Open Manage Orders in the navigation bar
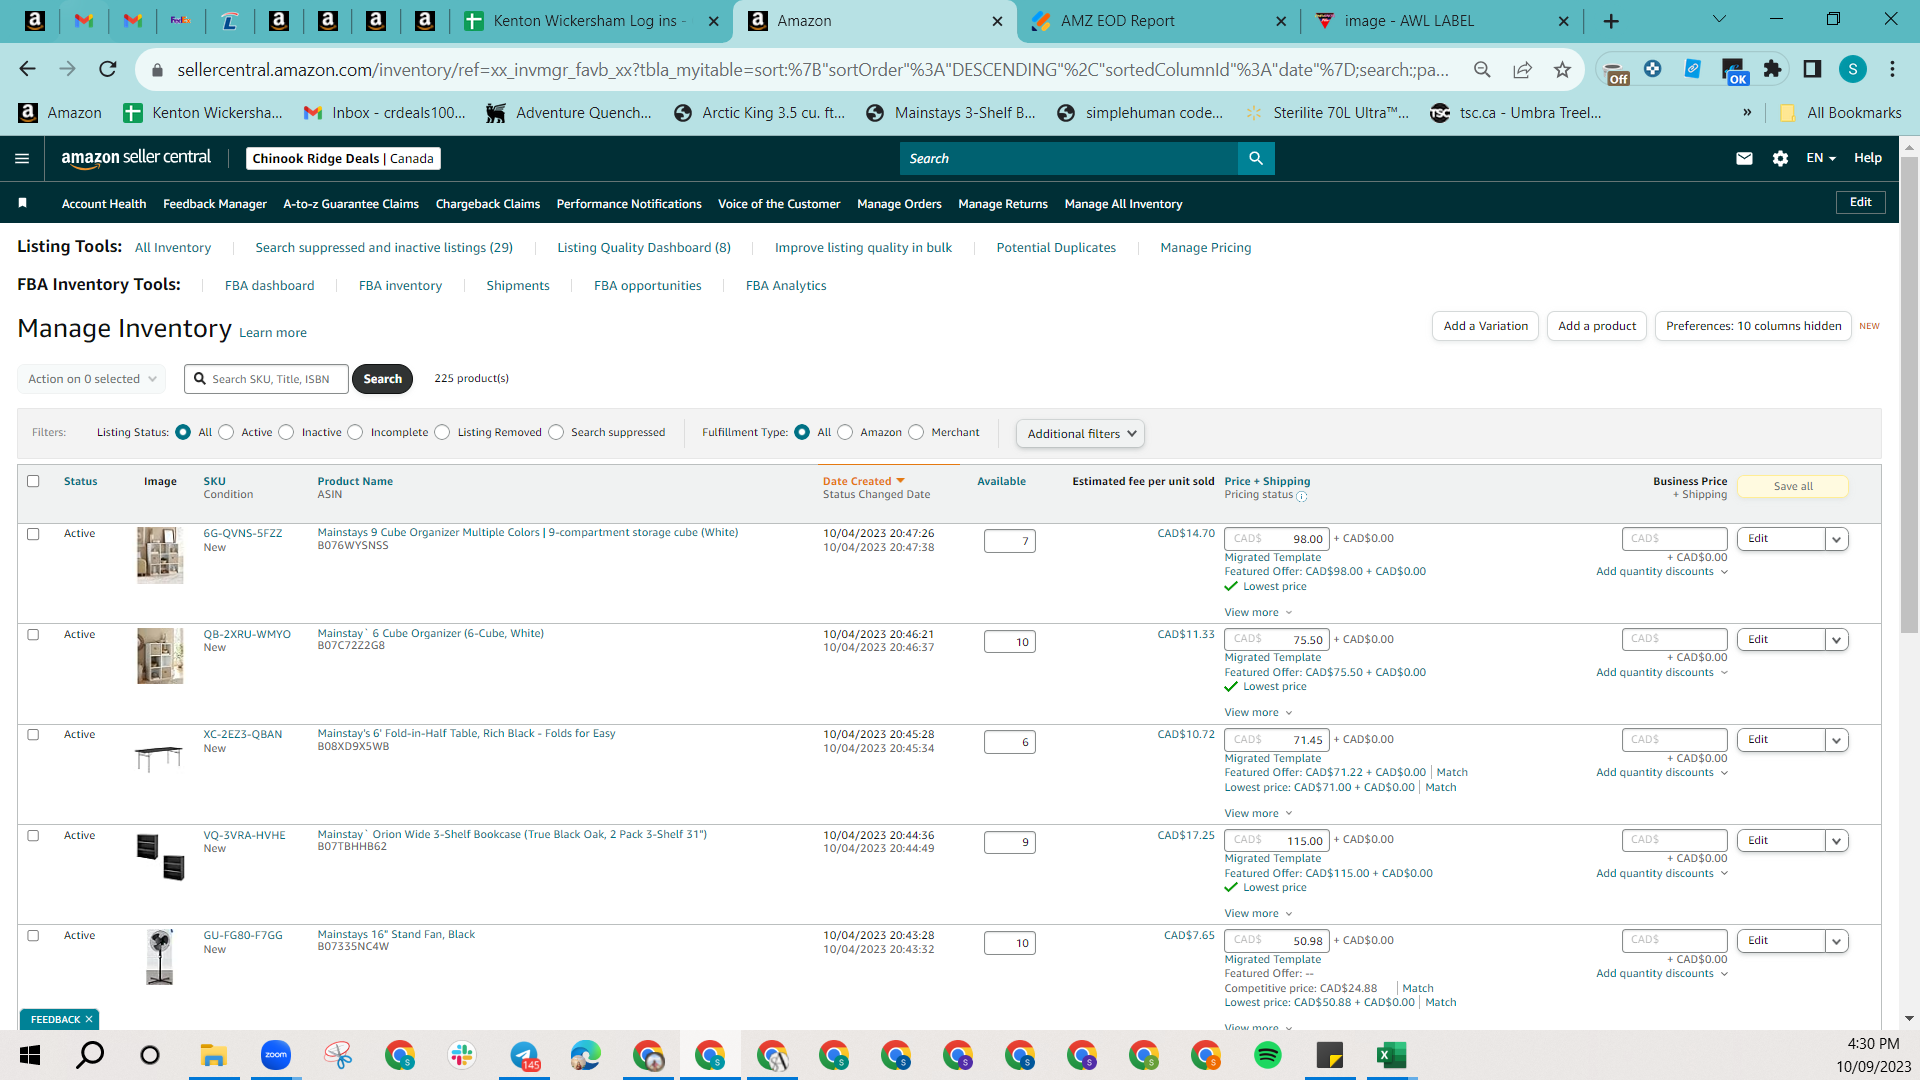Image resolution: width=1920 pixels, height=1080 pixels. 899,204
